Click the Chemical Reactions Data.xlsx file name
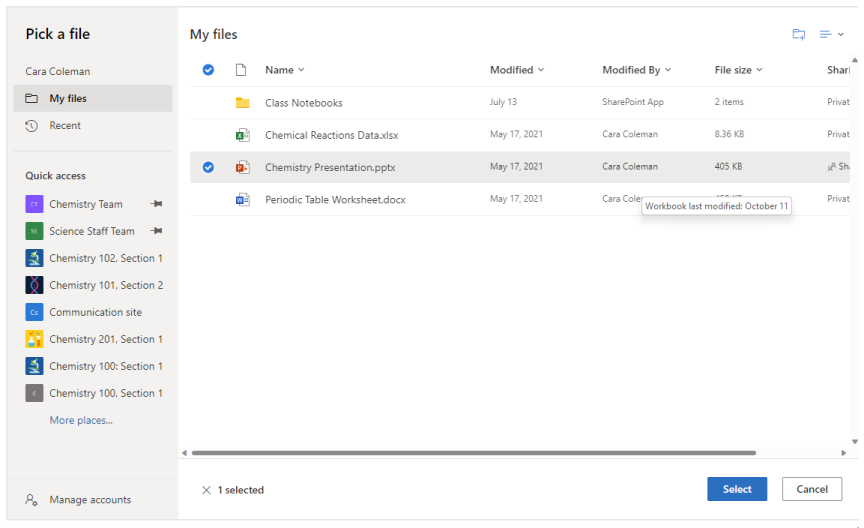 pyautogui.click(x=331, y=135)
